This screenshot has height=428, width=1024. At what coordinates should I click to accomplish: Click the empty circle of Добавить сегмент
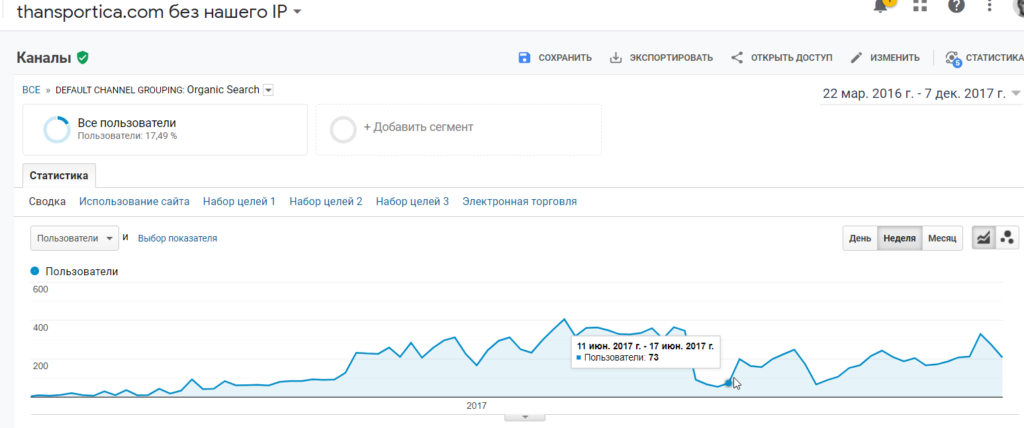pos(343,129)
